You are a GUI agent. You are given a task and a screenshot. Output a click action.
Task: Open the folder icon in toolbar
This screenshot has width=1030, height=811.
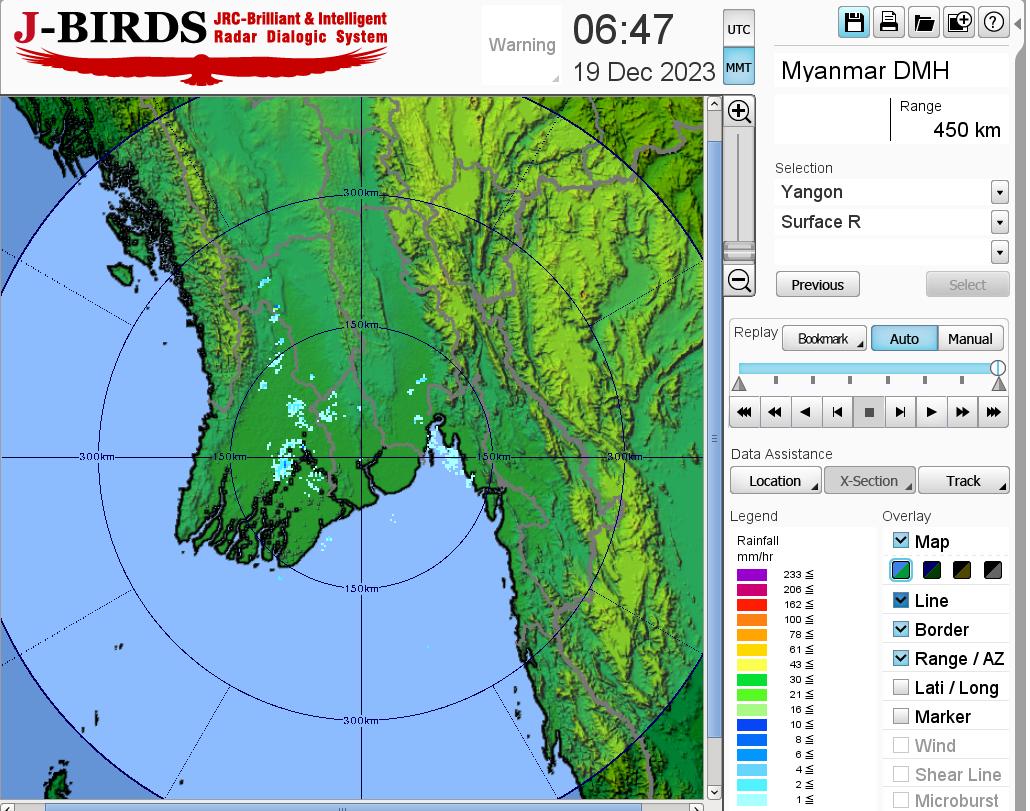923,23
